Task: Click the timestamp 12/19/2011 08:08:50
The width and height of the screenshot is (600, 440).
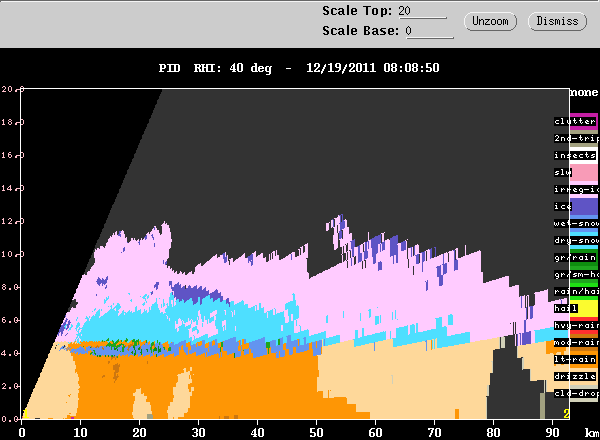Action: 373,68
